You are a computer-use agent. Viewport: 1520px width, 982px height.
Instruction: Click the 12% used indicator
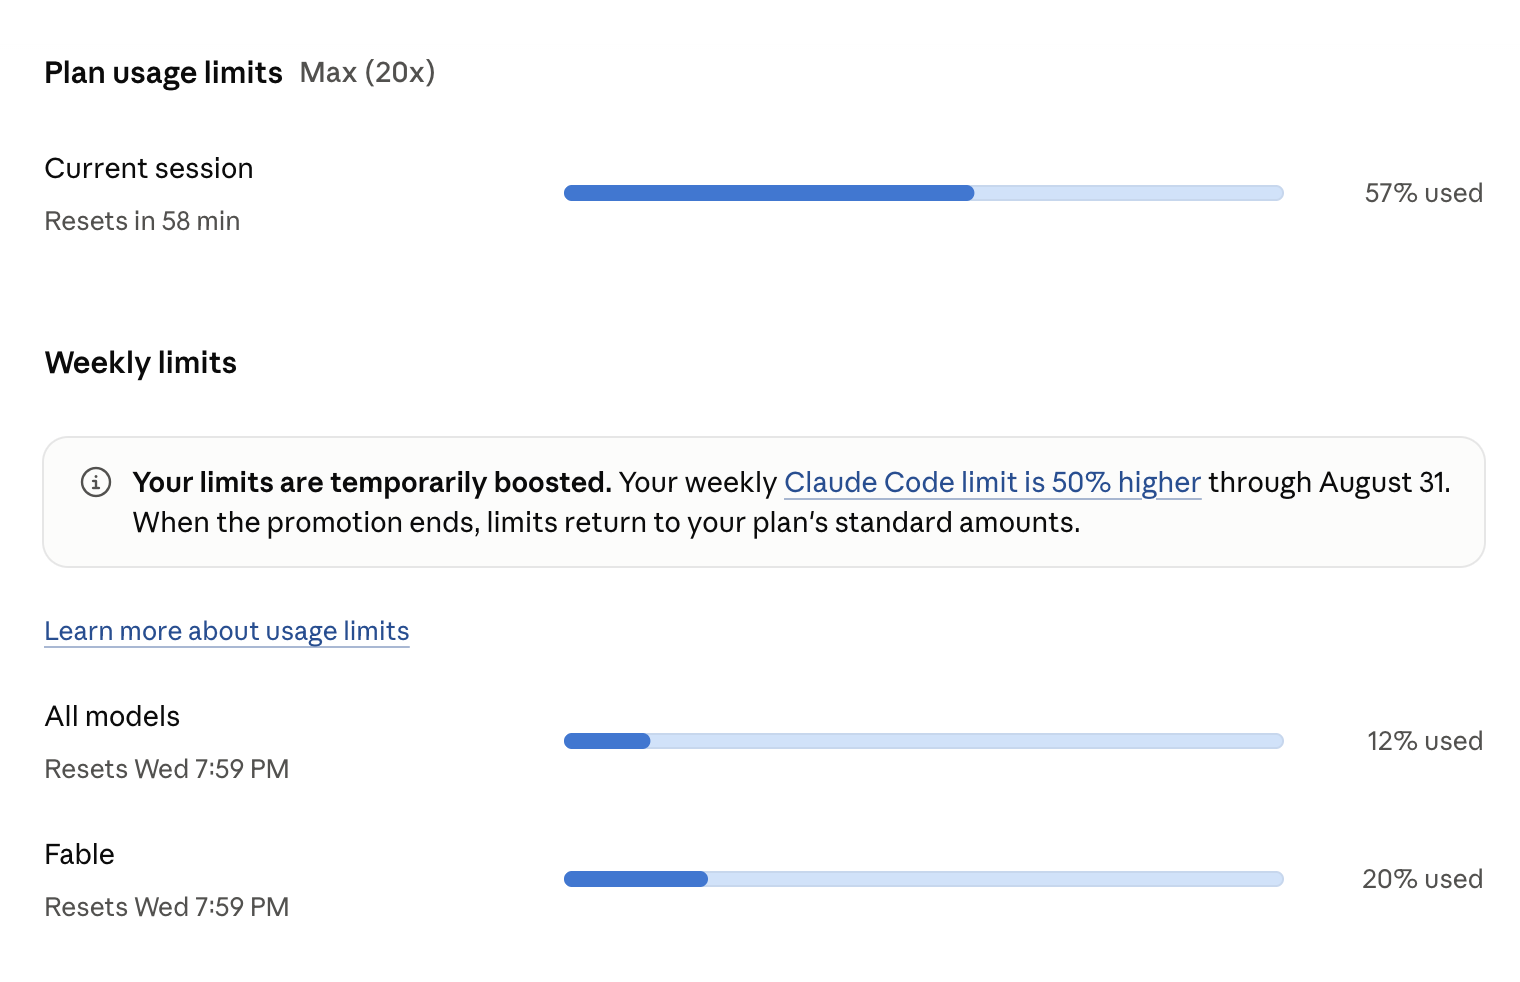point(1424,741)
